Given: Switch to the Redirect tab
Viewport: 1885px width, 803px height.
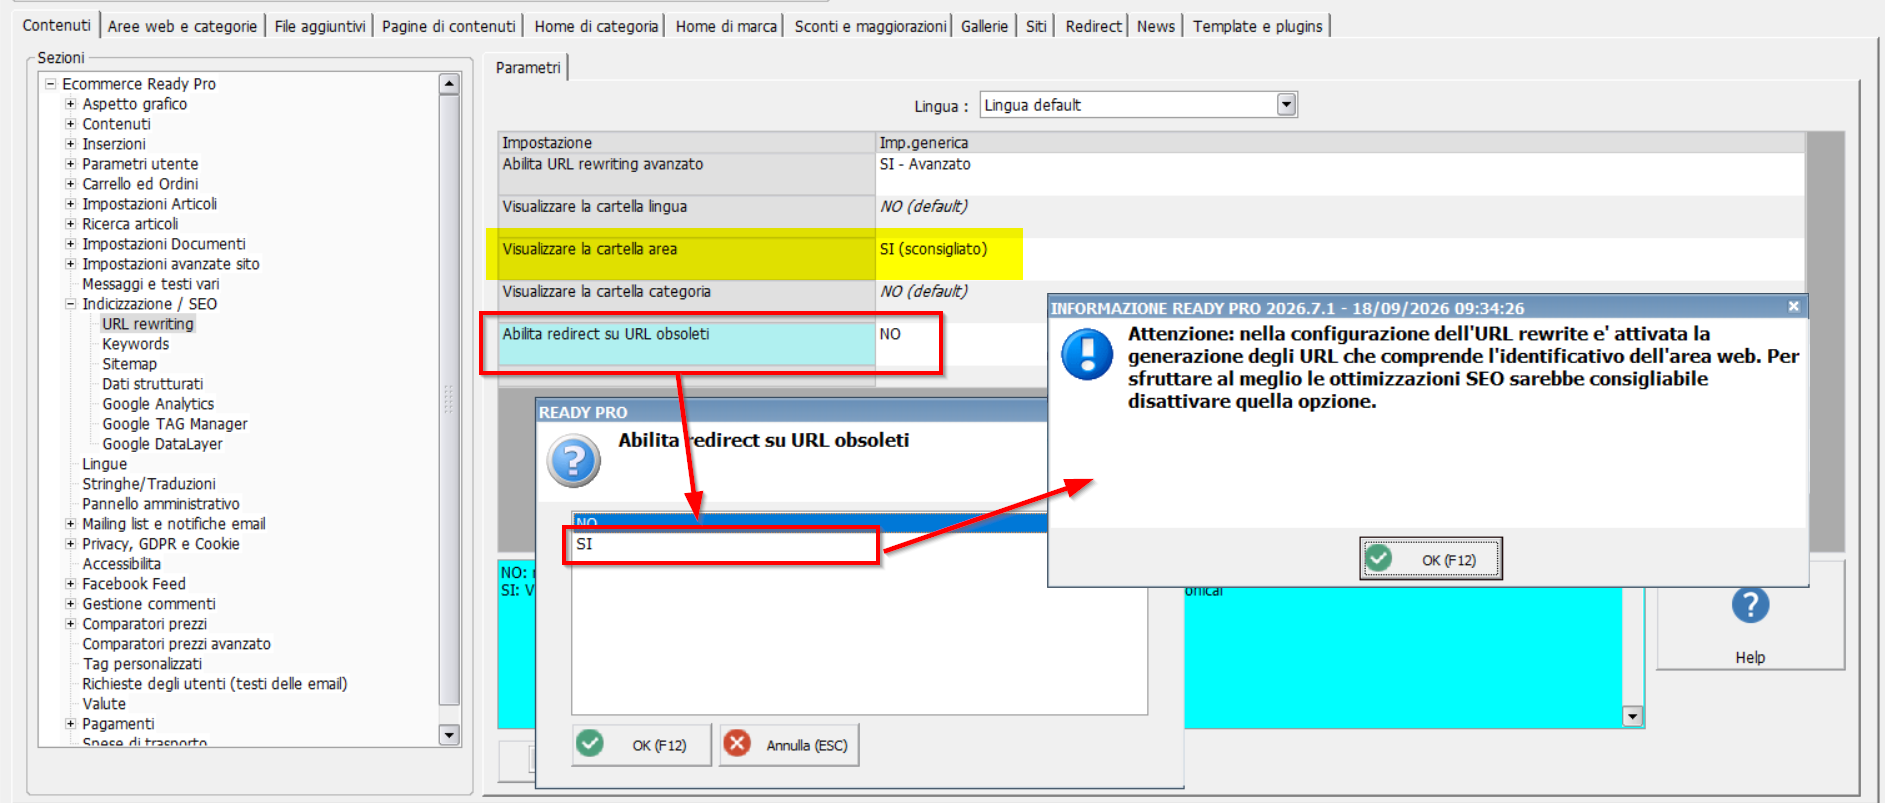Looking at the screenshot, I should [x=1093, y=26].
